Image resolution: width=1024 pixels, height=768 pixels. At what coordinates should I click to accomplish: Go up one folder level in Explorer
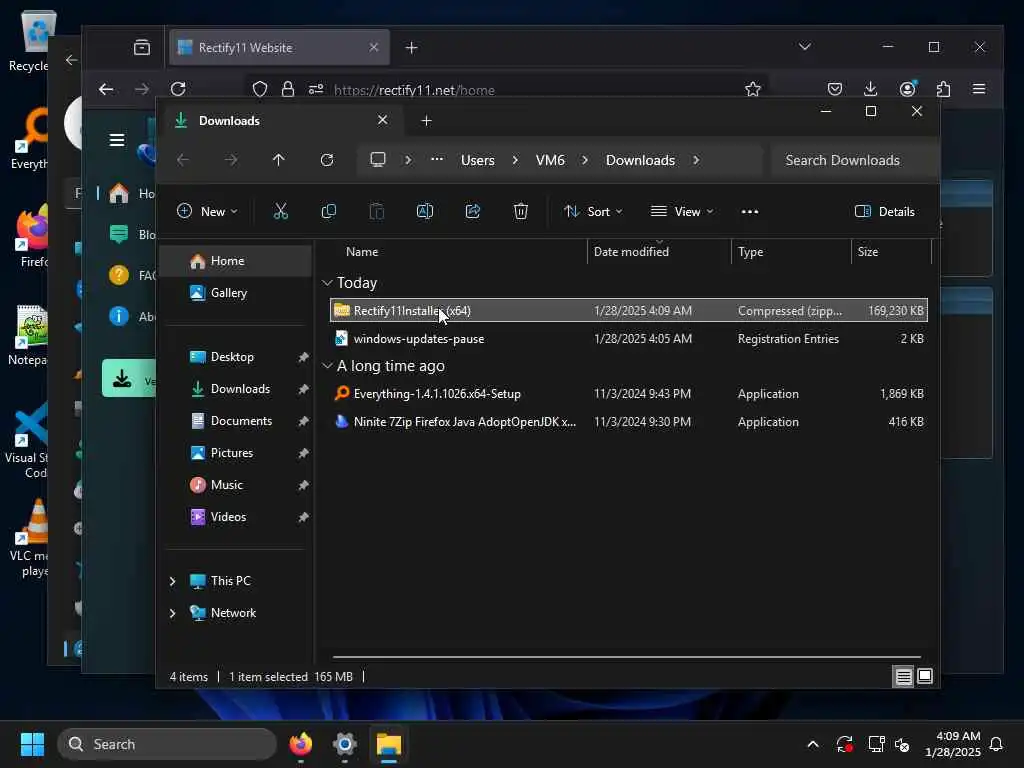coord(279,160)
